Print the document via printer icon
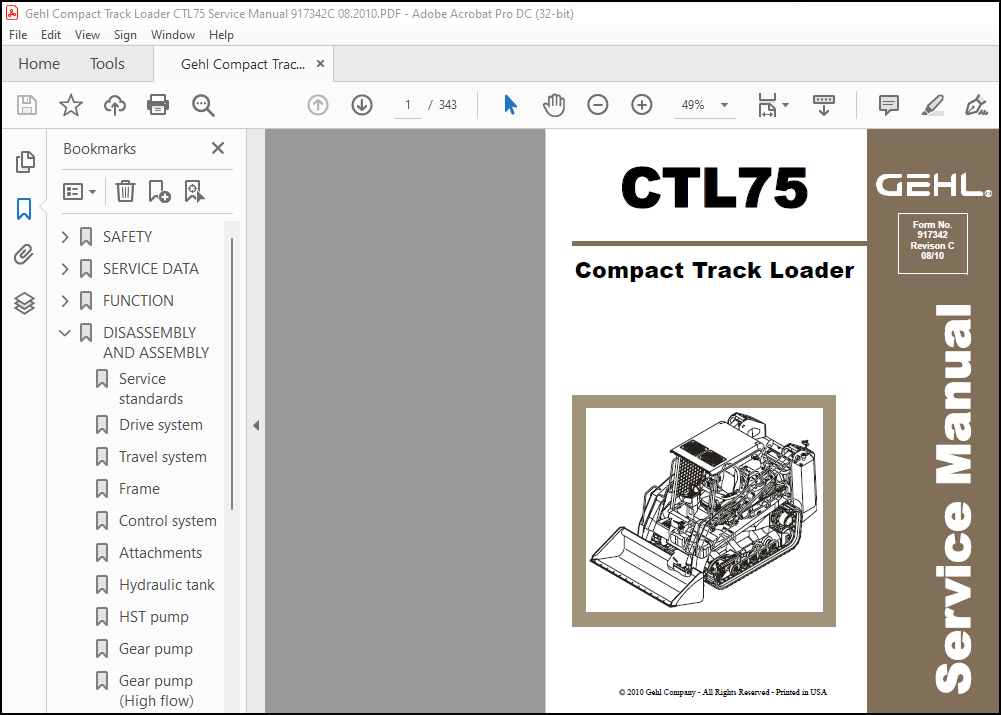 click(x=158, y=105)
